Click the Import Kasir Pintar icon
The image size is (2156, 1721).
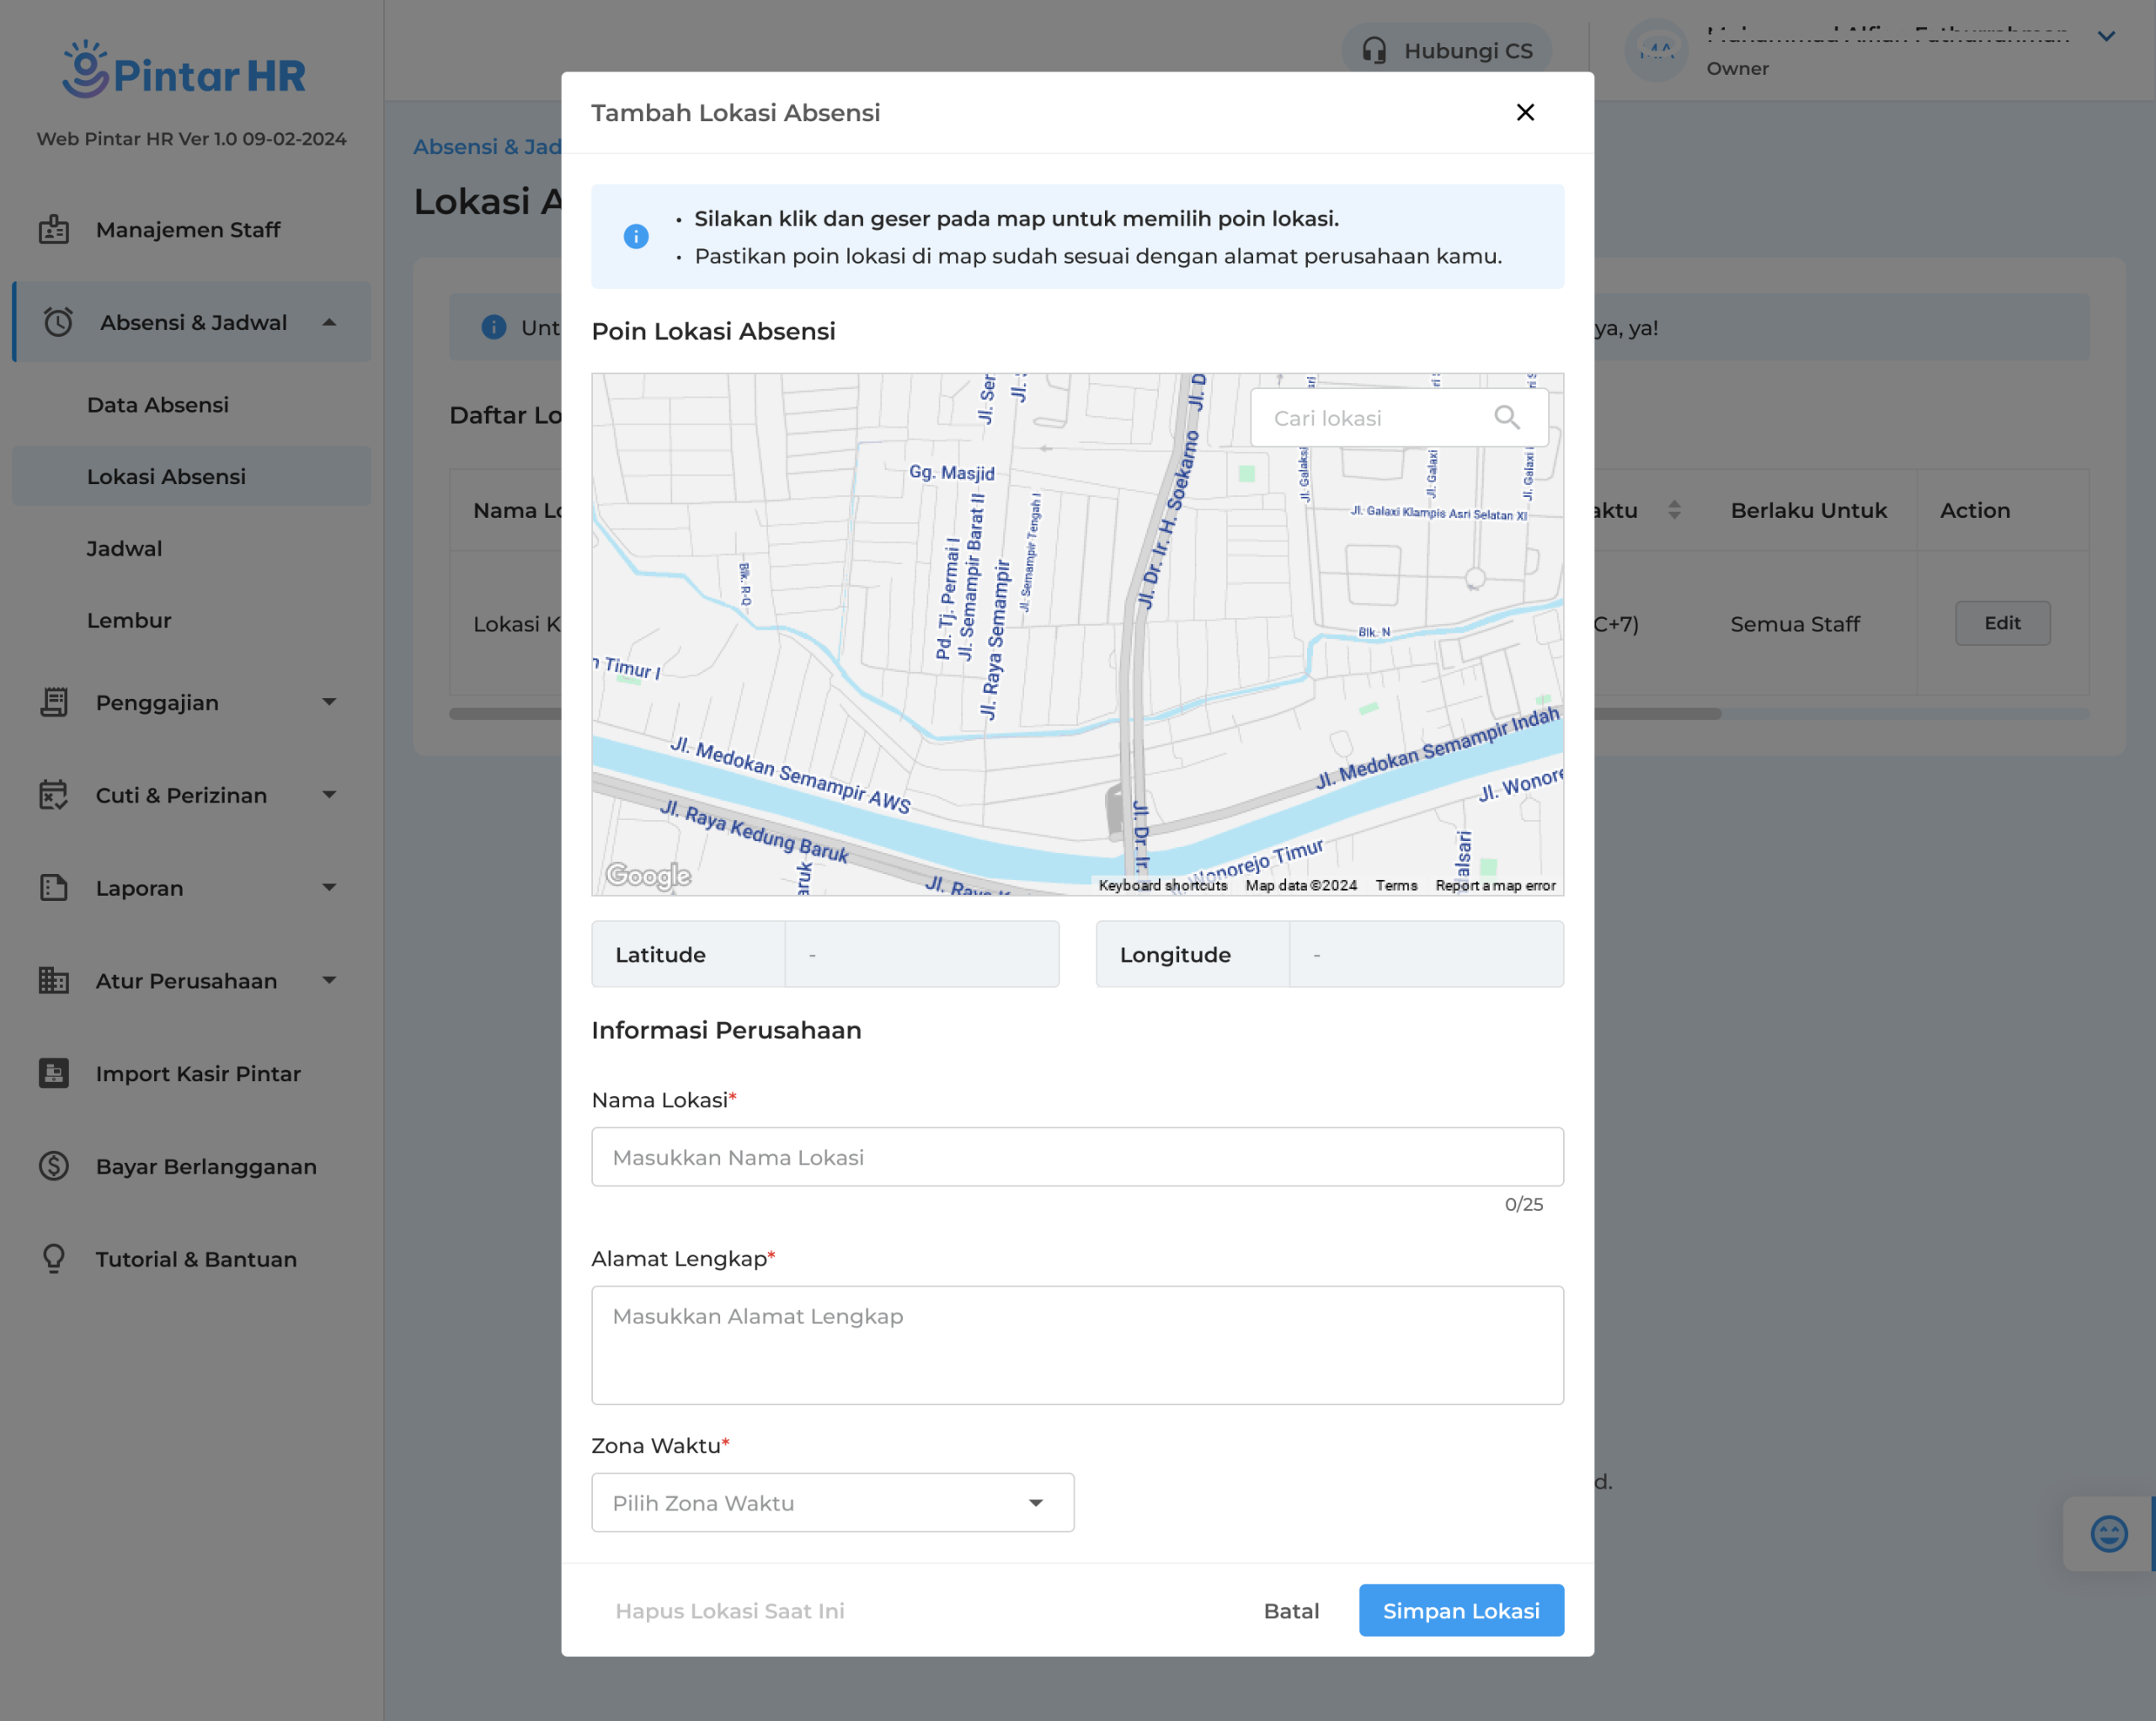54,1073
